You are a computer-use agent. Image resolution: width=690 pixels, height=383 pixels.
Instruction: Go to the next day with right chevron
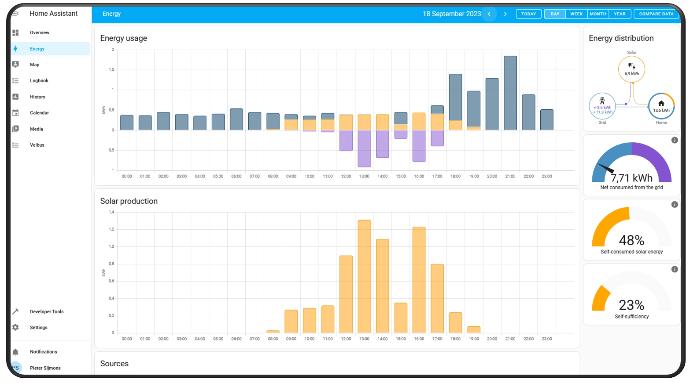coord(505,14)
